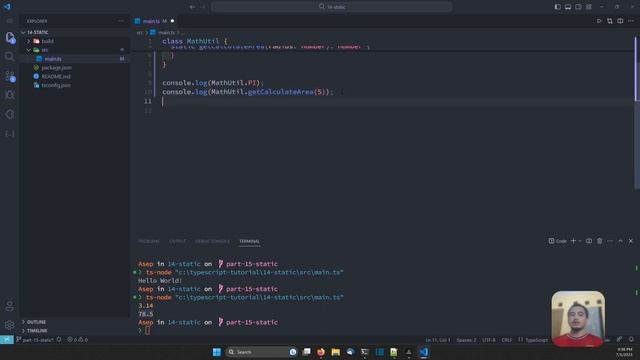Open the new terminal launch profile dropdown
The image size is (640, 360).
coord(580,241)
